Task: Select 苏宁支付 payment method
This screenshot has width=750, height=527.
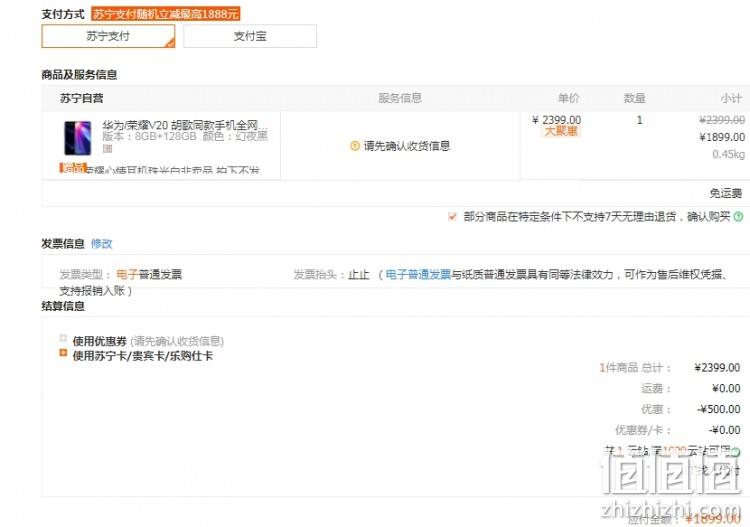Action: [x=108, y=36]
